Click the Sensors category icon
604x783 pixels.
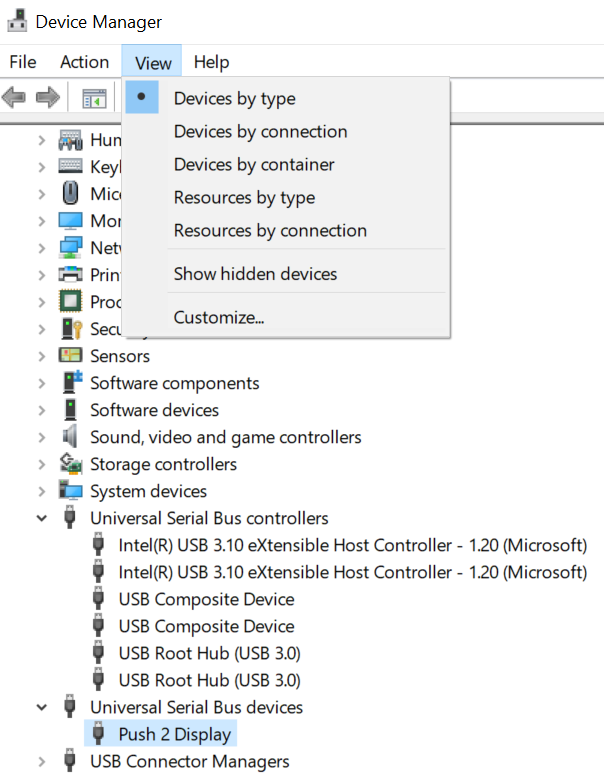pos(70,356)
